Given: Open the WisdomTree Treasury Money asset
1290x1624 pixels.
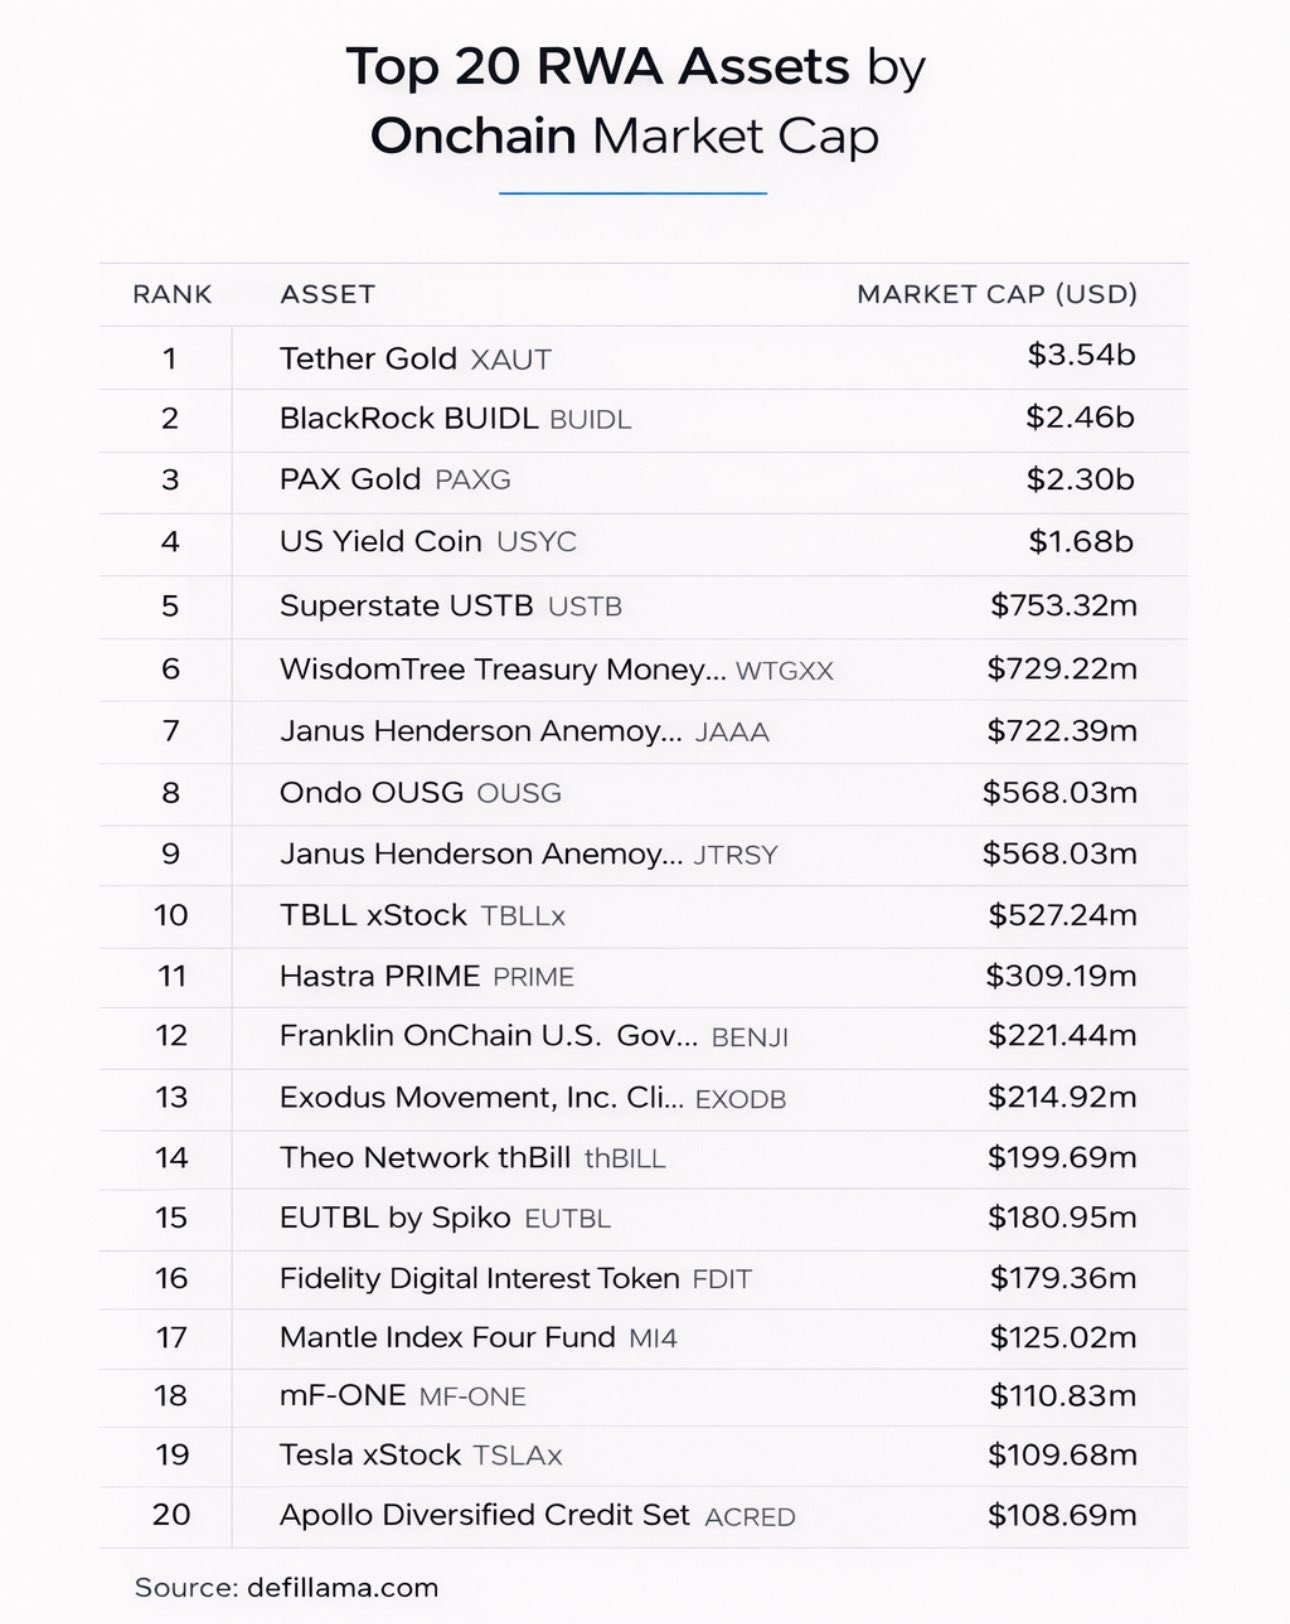Looking at the screenshot, I should [502, 669].
